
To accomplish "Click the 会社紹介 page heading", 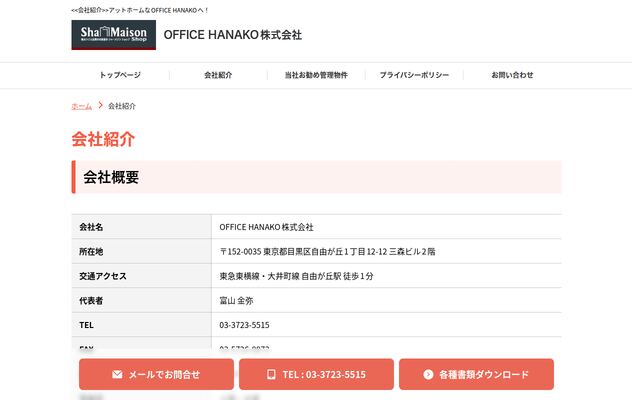I will point(103,139).
